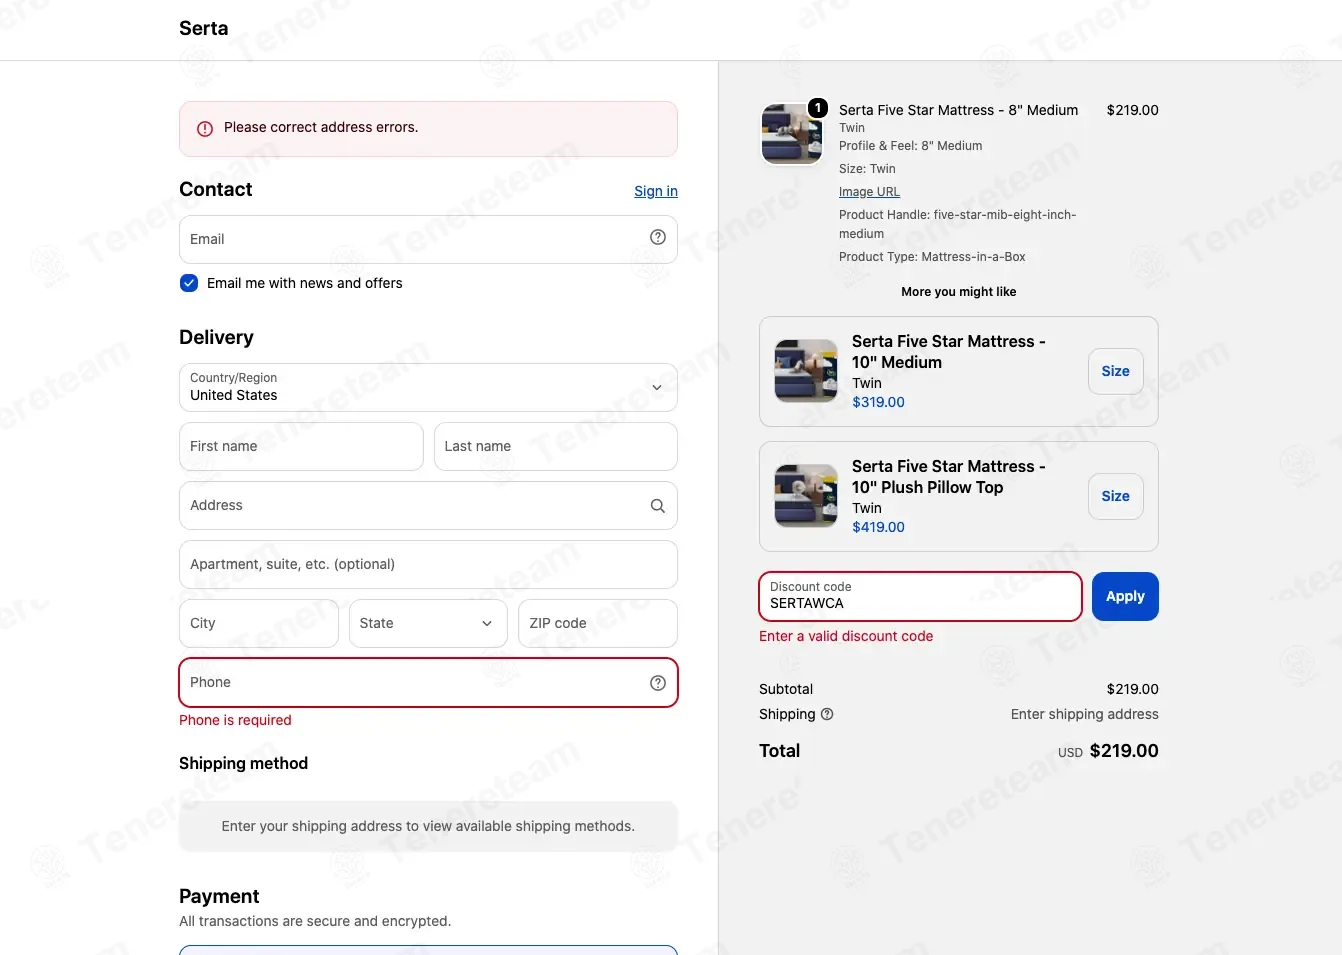Click the Subtotal amount $219.00

click(1132, 689)
